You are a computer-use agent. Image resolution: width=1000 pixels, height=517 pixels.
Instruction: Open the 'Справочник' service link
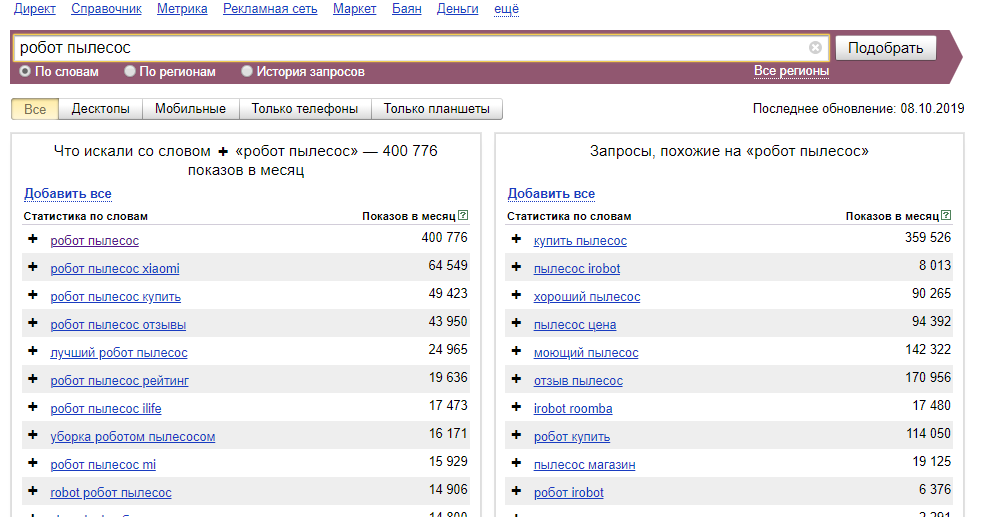(x=107, y=9)
